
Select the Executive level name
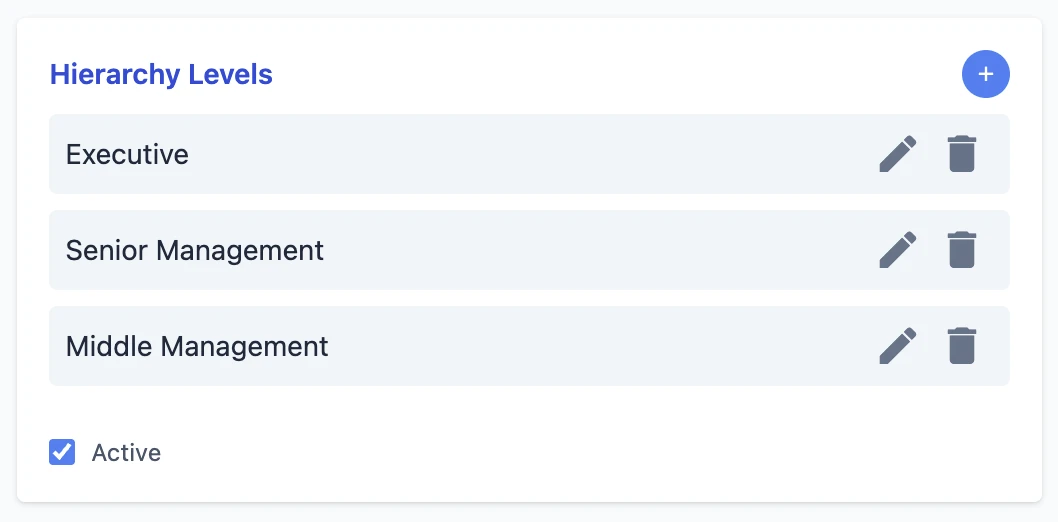pyautogui.click(x=127, y=155)
